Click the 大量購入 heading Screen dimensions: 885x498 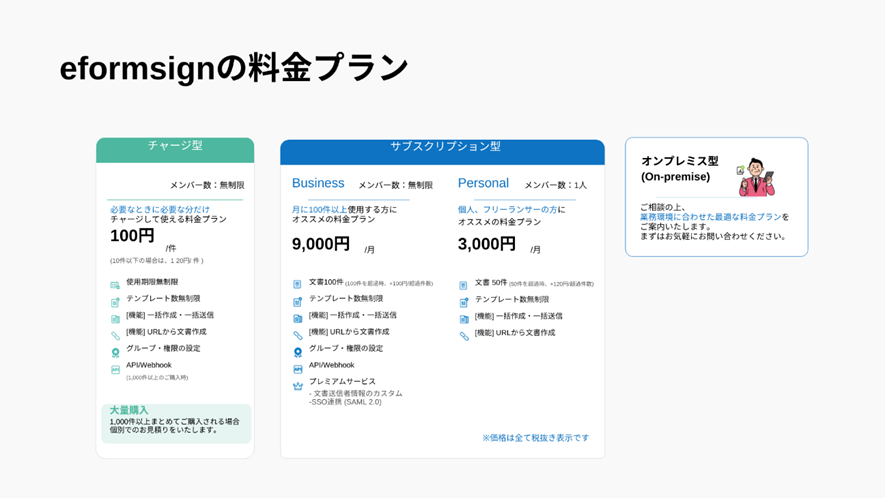[129, 410]
